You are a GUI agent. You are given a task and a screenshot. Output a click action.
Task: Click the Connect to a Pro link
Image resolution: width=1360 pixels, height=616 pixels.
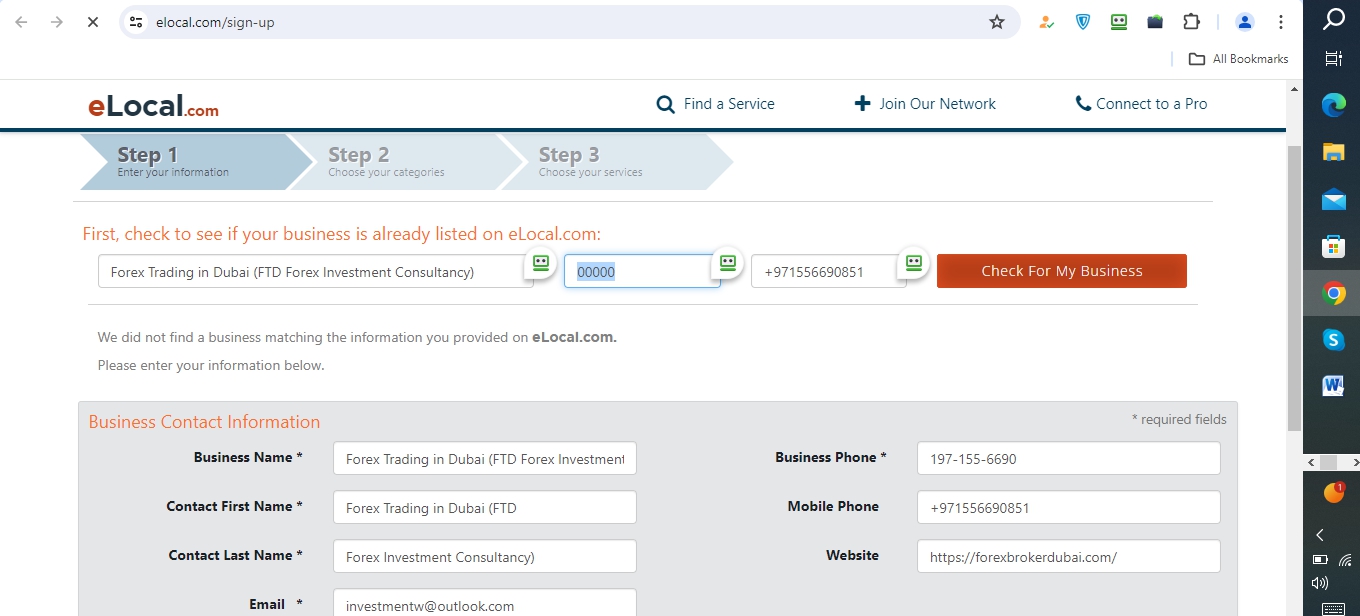pos(1141,104)
